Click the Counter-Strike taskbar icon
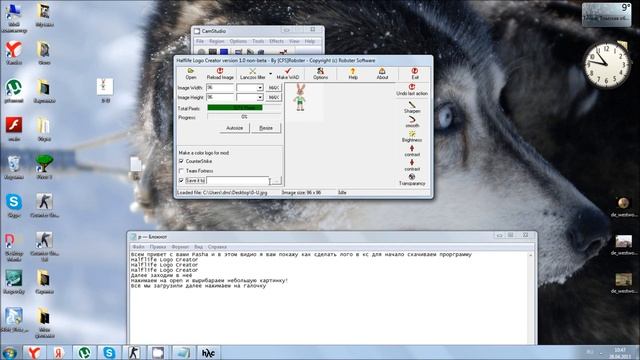This screenshot has width=640, height=360. (x=133, y=352)
